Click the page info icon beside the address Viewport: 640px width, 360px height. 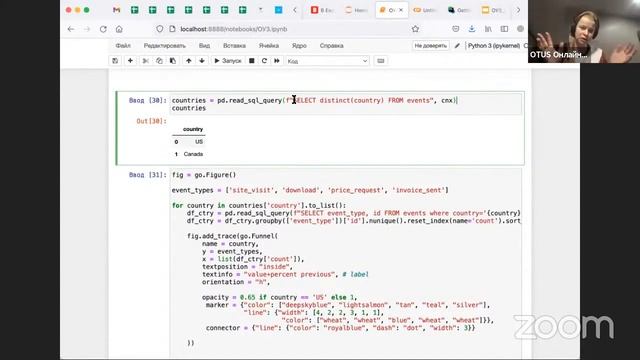coord(172,29)
